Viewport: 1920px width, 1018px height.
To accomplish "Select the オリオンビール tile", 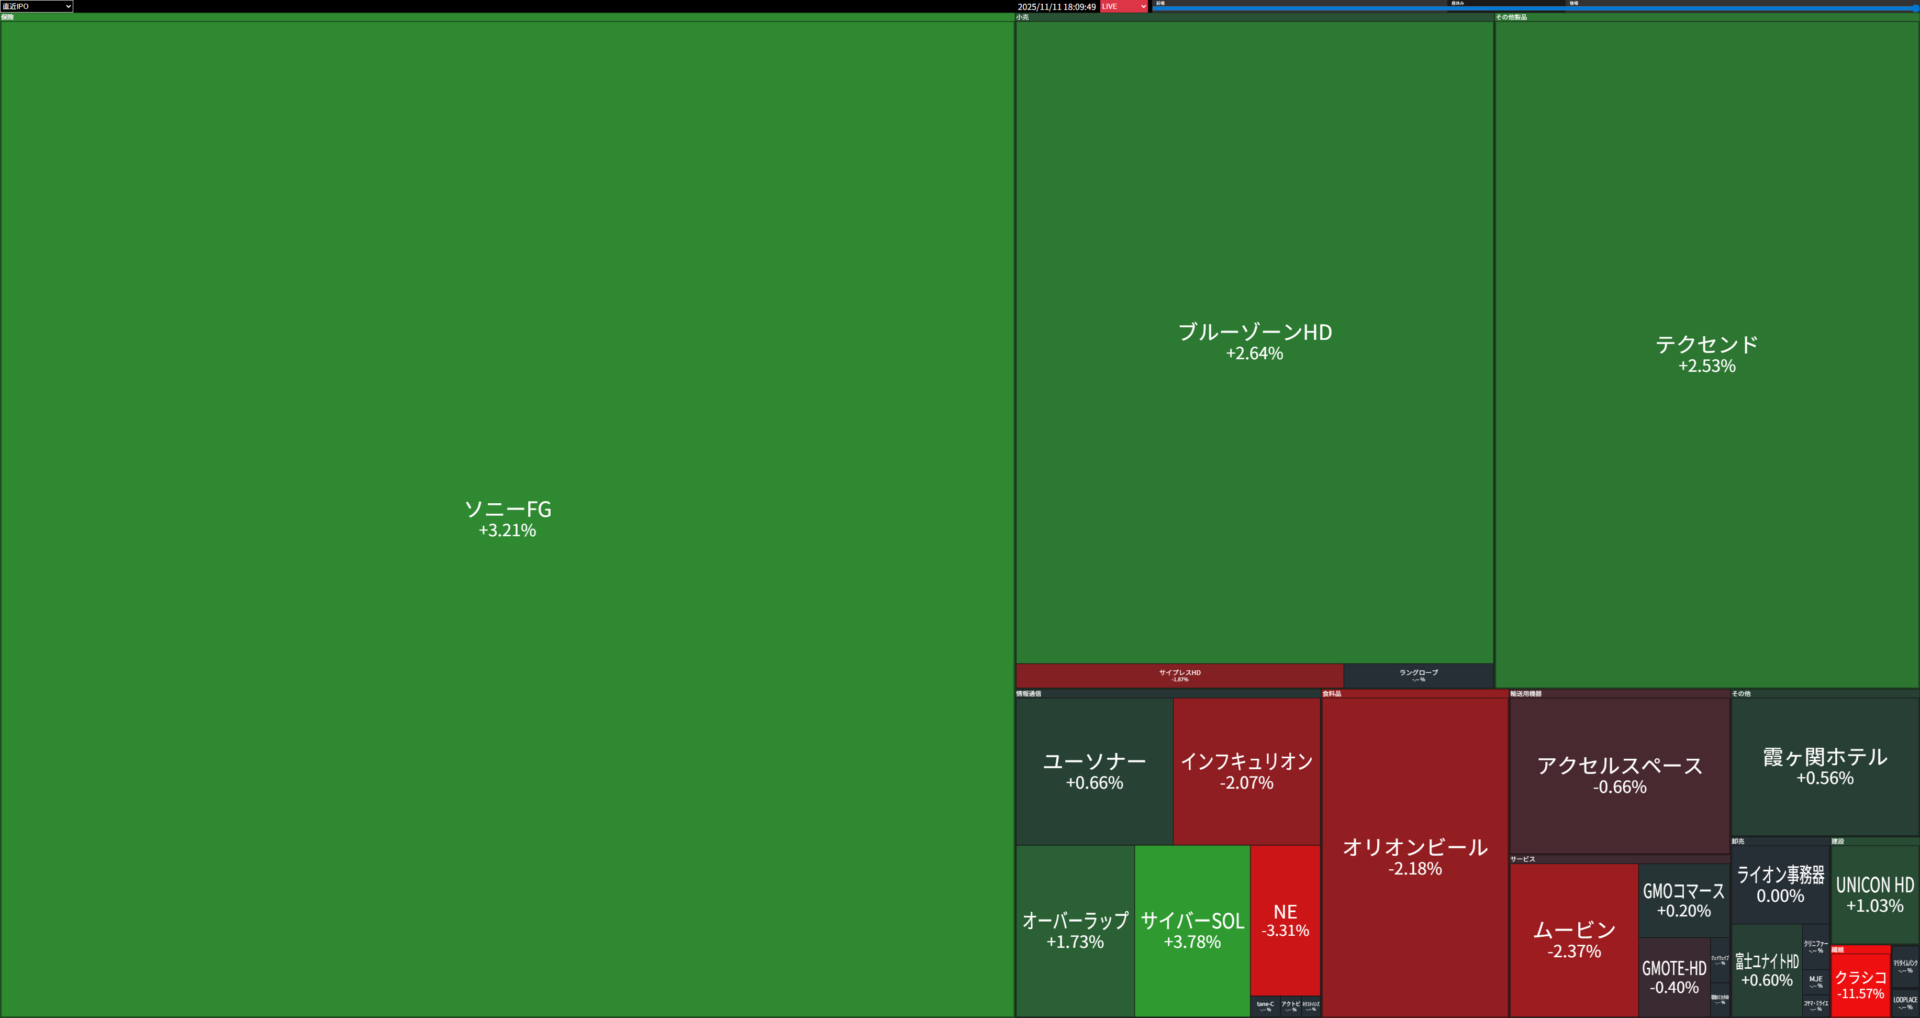I will click(1414, 857).
